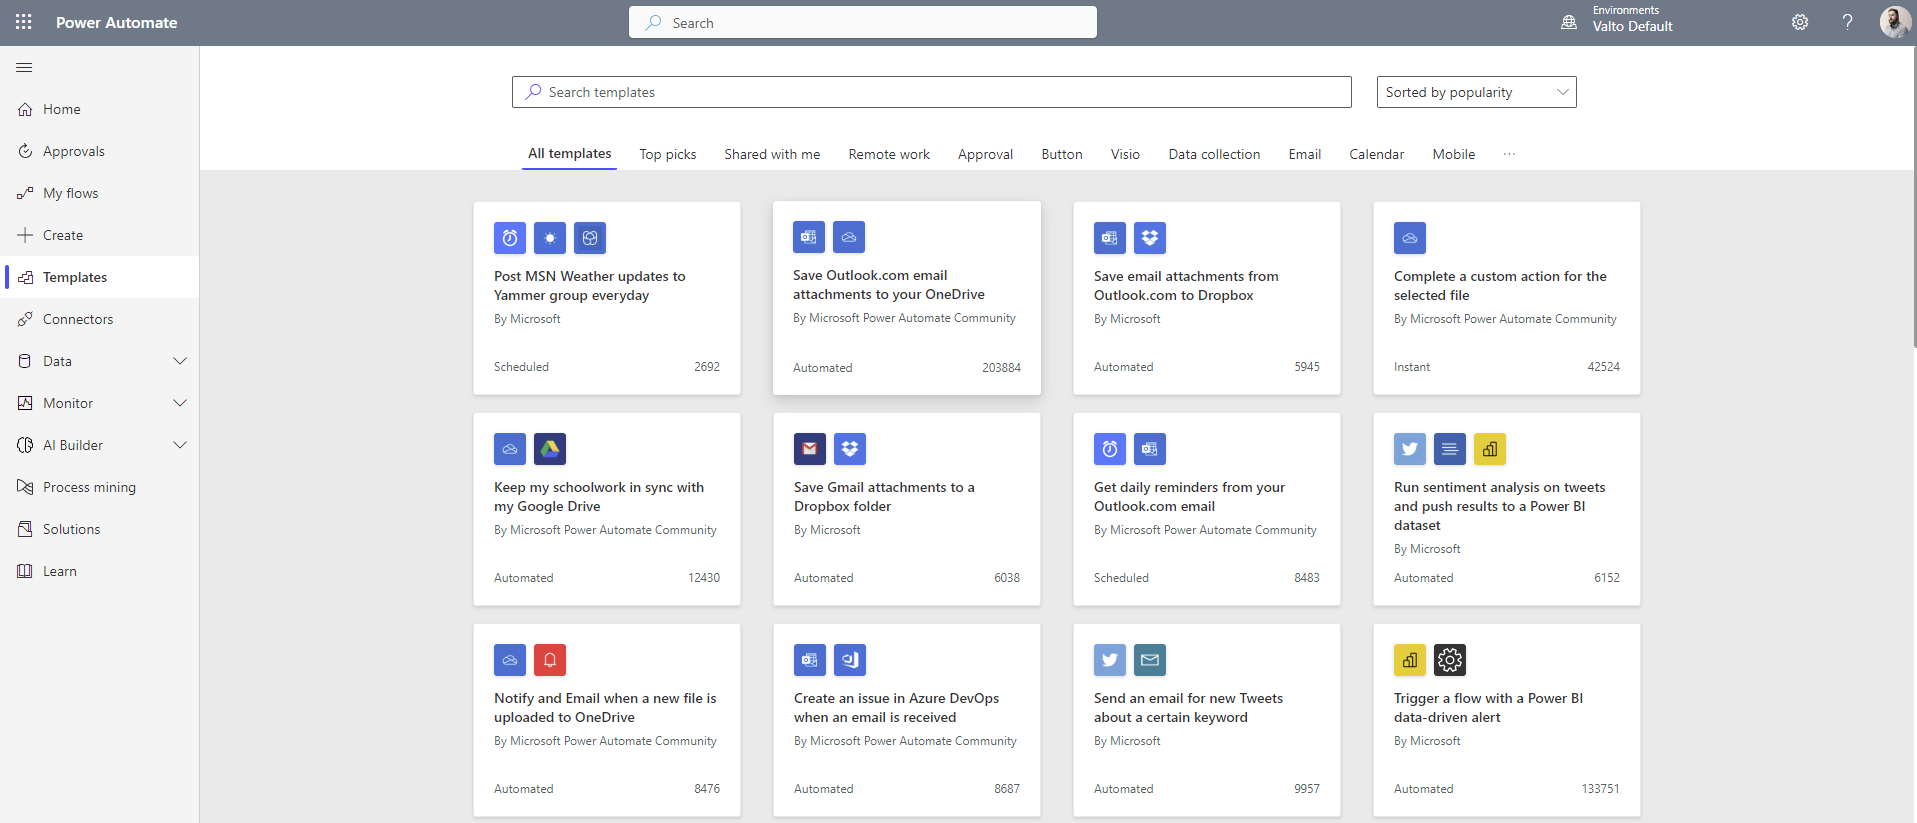Click the settings gear icon

1799,22
